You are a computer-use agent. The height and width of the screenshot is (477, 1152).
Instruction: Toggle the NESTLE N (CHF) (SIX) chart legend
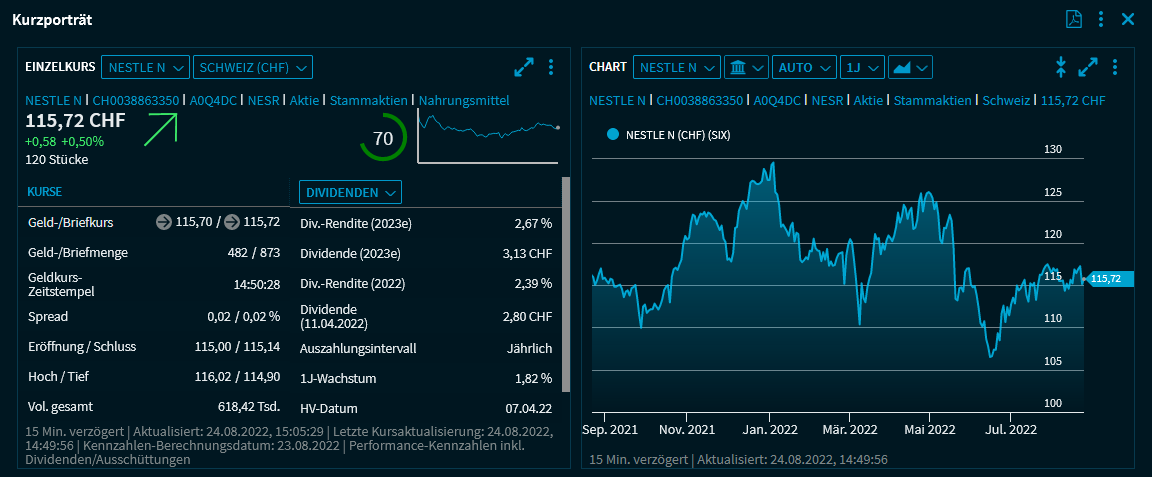tap(613, 134)
